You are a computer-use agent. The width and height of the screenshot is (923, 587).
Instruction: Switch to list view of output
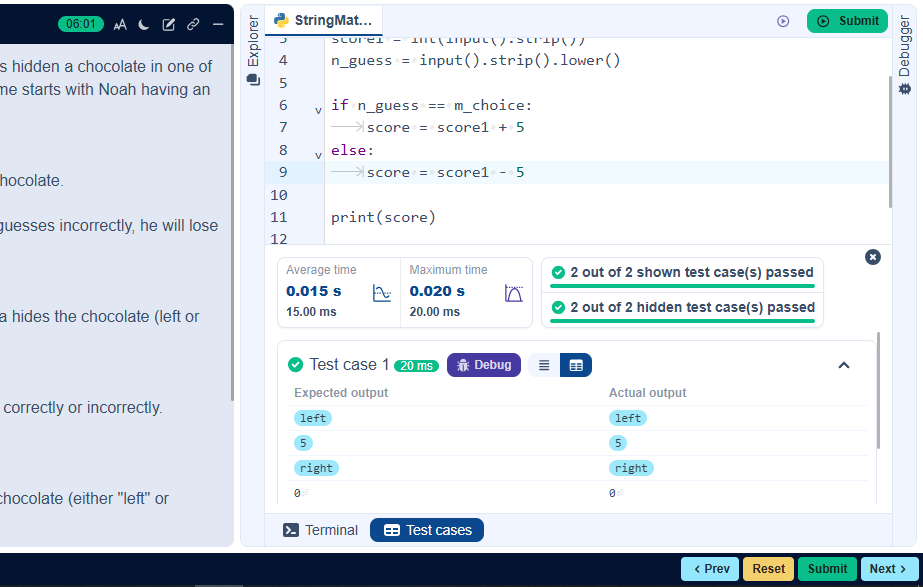pyautogui.click(x=544, y=365)
